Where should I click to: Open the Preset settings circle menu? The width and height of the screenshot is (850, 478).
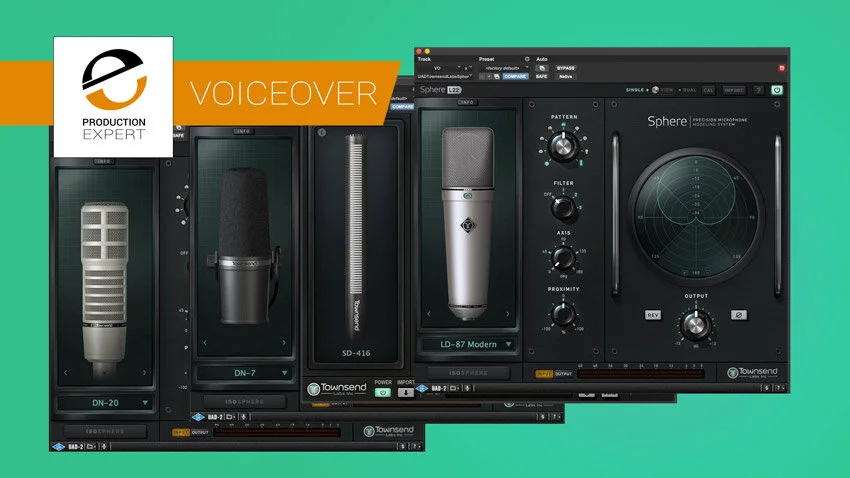[x=527, y=59]
